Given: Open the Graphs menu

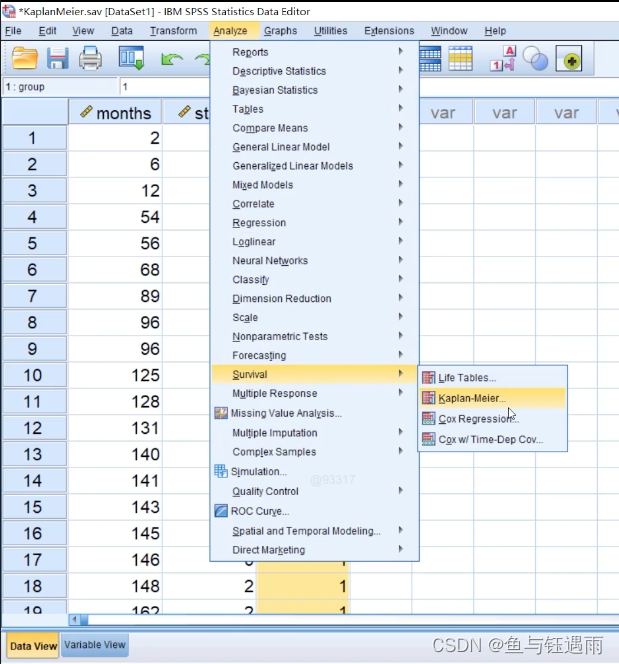Looking at the screenshot, I should click(x=280, y=31).
